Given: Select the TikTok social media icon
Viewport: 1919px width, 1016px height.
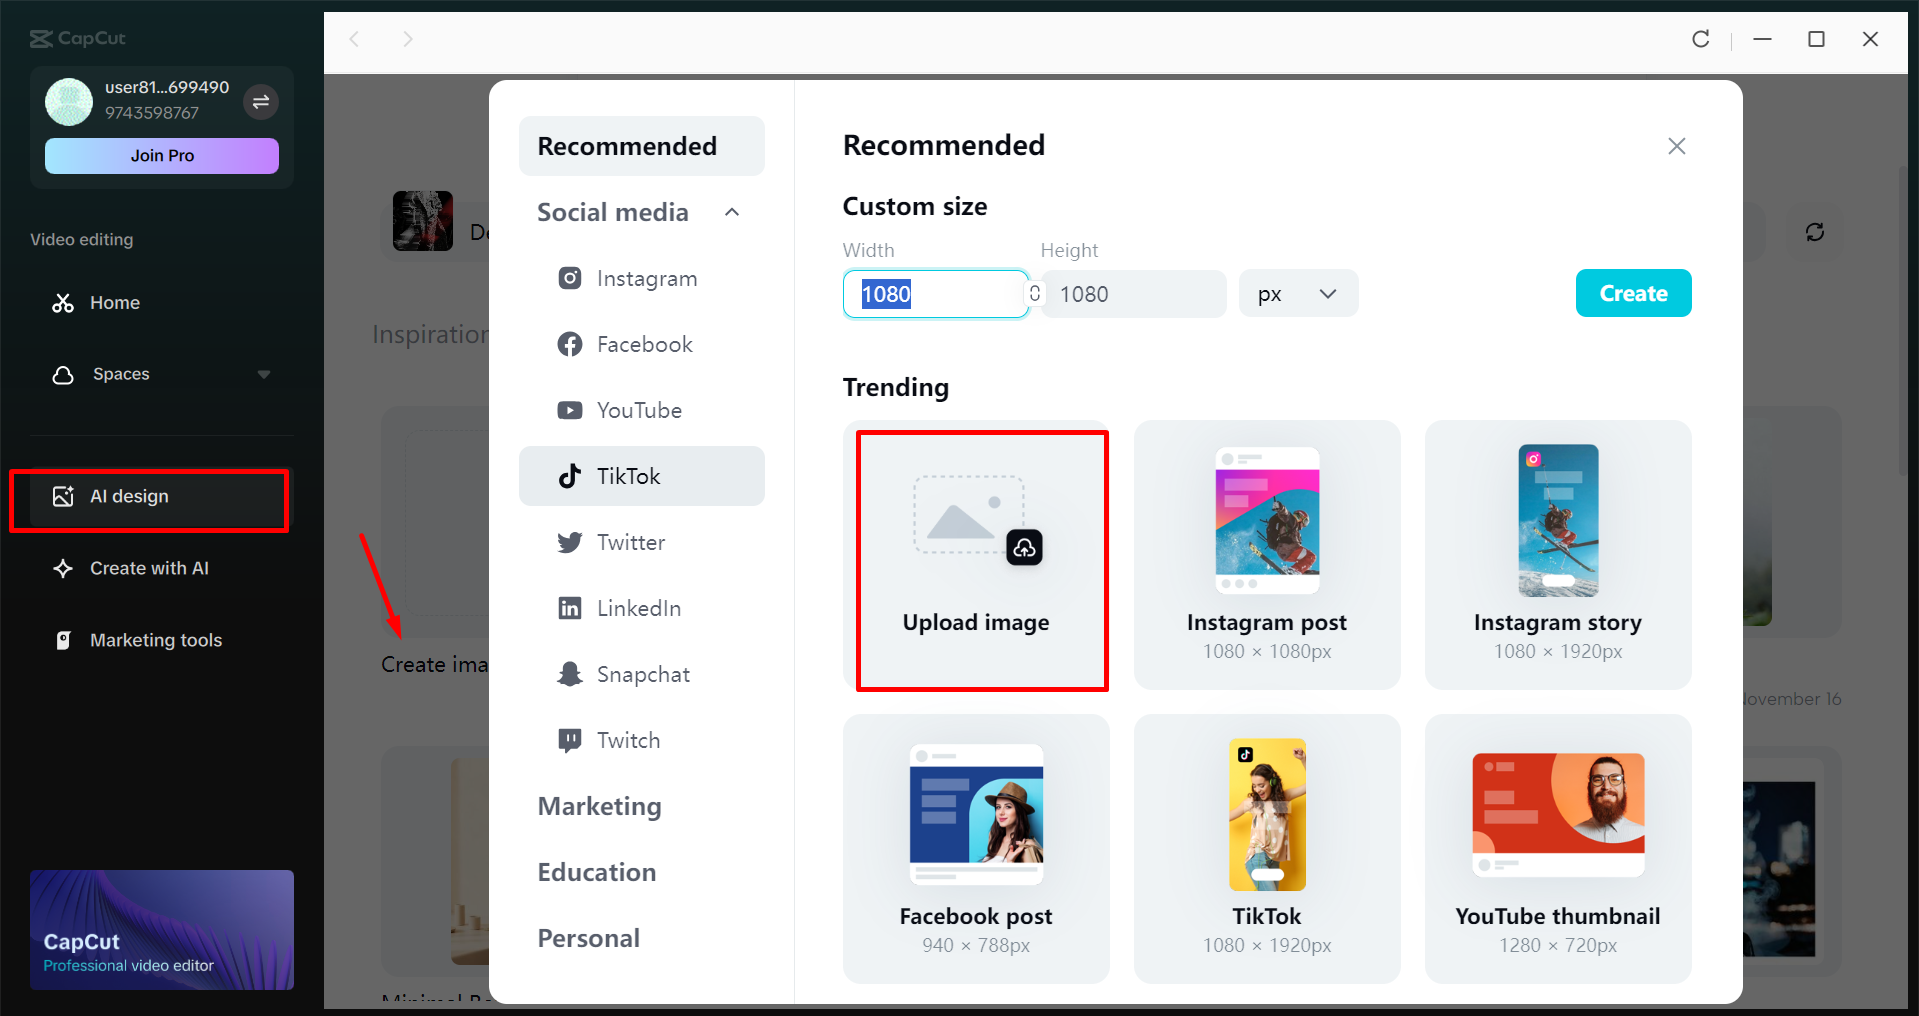Looking at the screenshot, I should click(x=569, y=476).
